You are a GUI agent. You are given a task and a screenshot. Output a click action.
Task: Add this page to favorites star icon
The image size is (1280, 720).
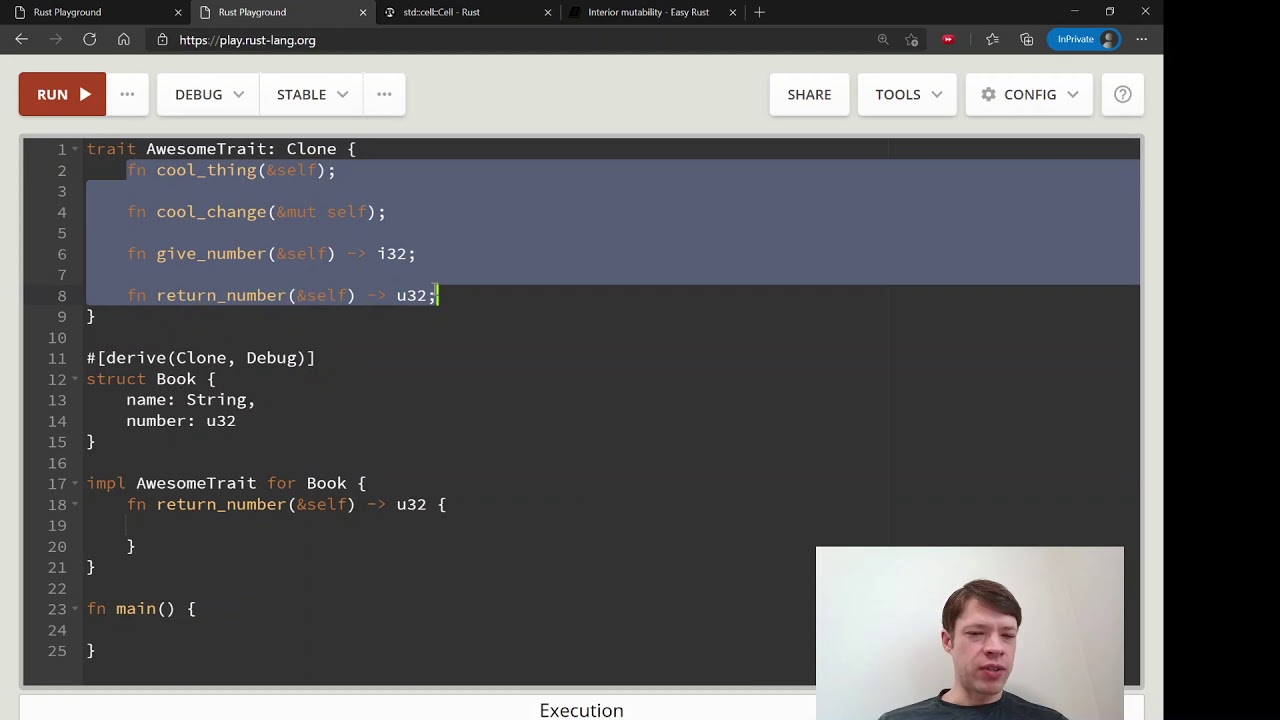pos(912,39)
